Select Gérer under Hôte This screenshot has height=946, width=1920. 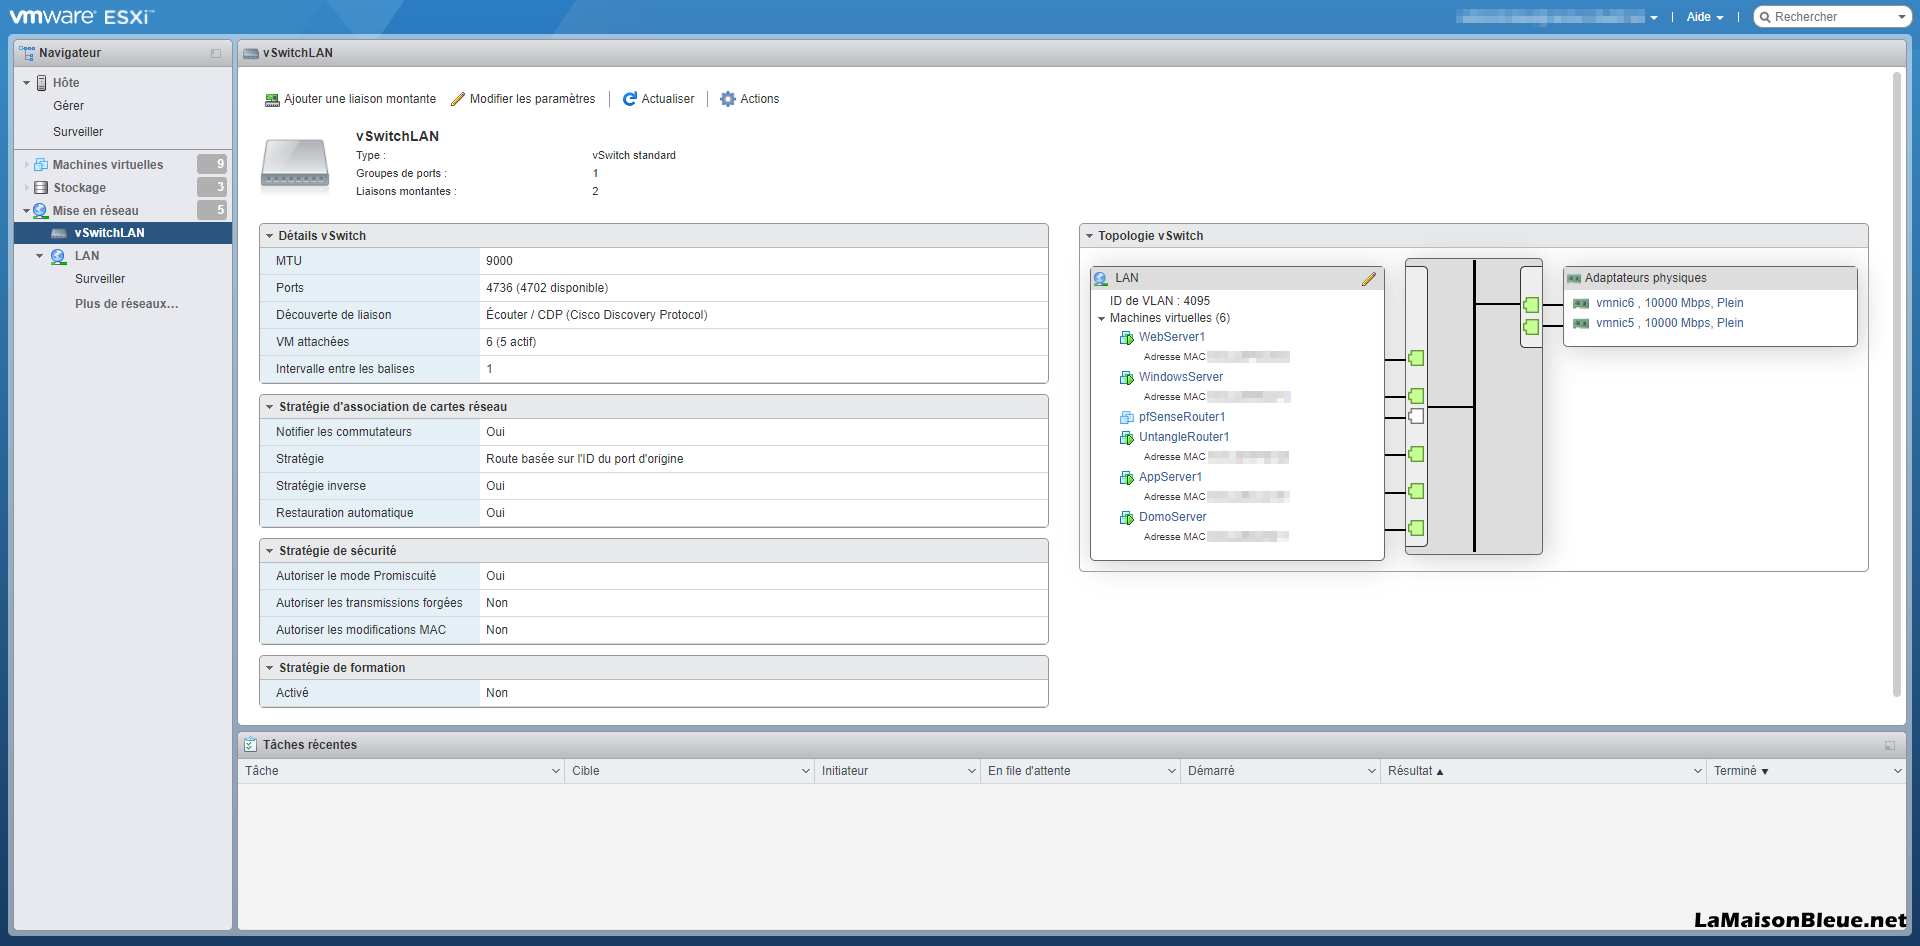pos(68,106)
